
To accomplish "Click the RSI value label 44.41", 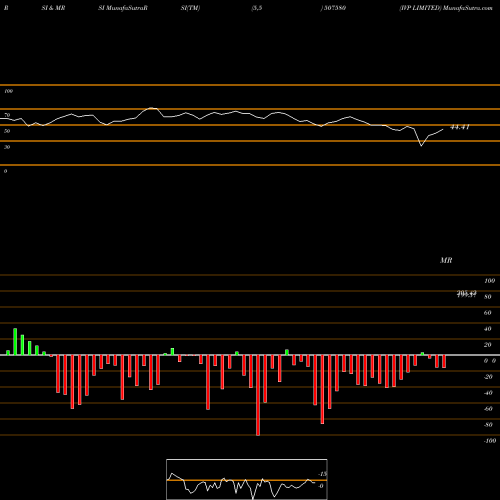I will (x=460, y=127).
